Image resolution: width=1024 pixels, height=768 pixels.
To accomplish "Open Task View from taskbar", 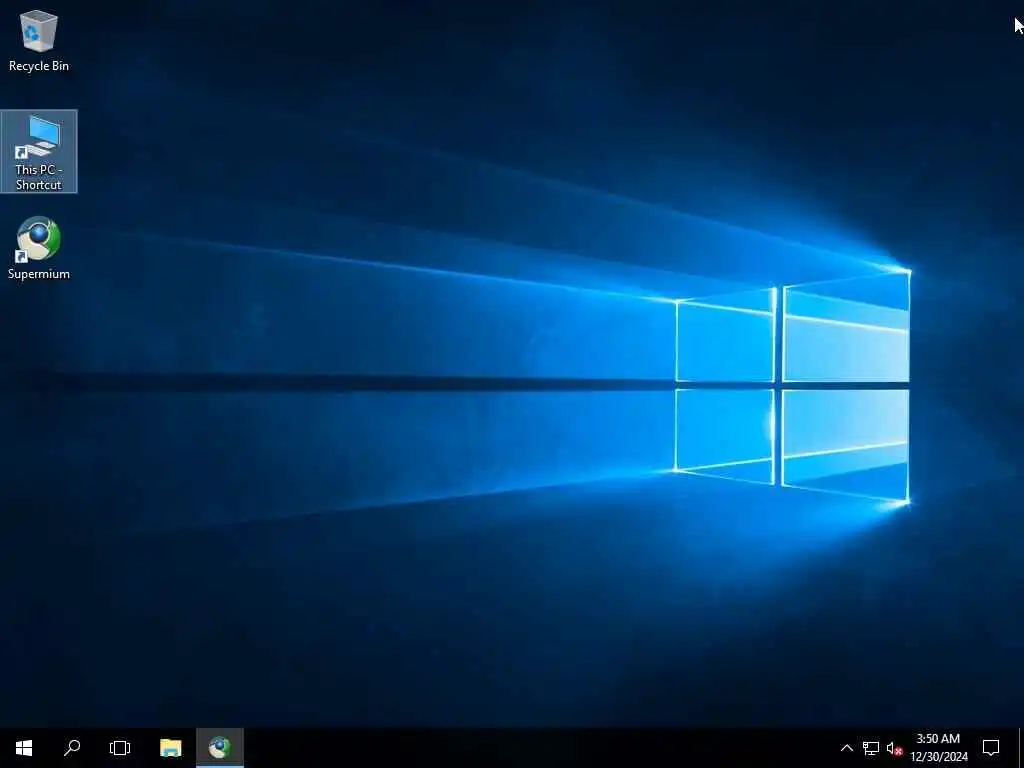I will point(120,748).
